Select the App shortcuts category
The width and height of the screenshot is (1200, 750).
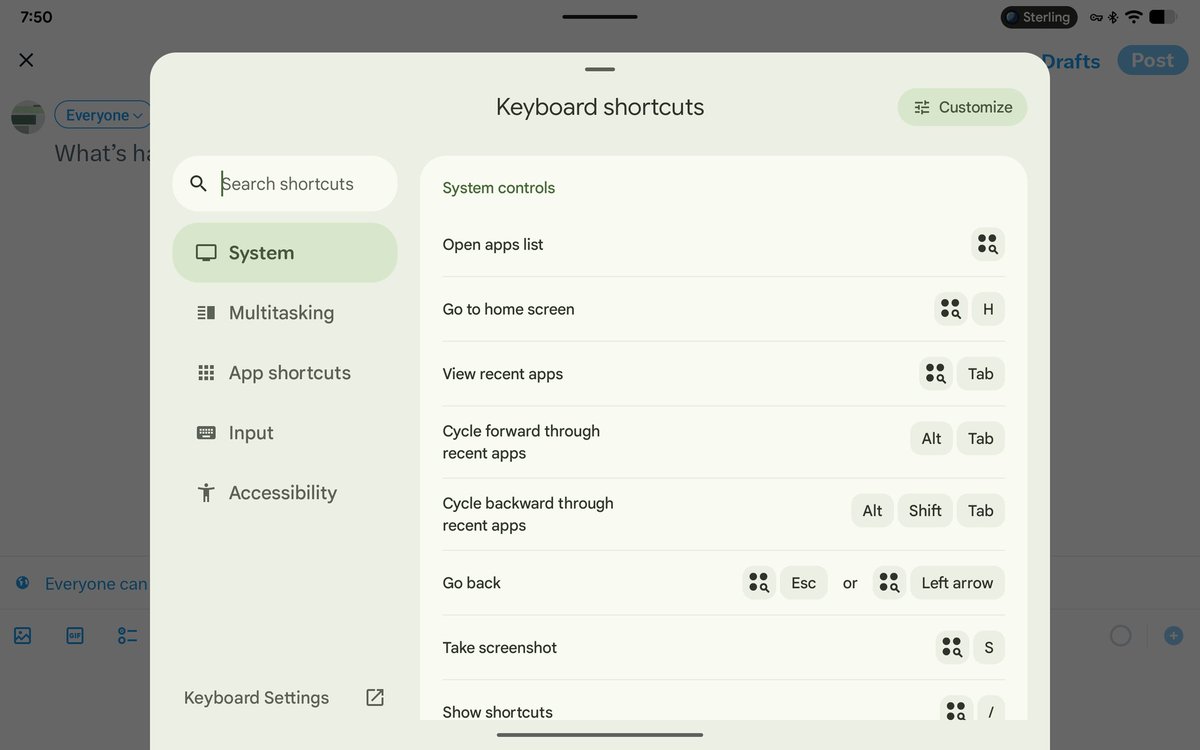285,373
